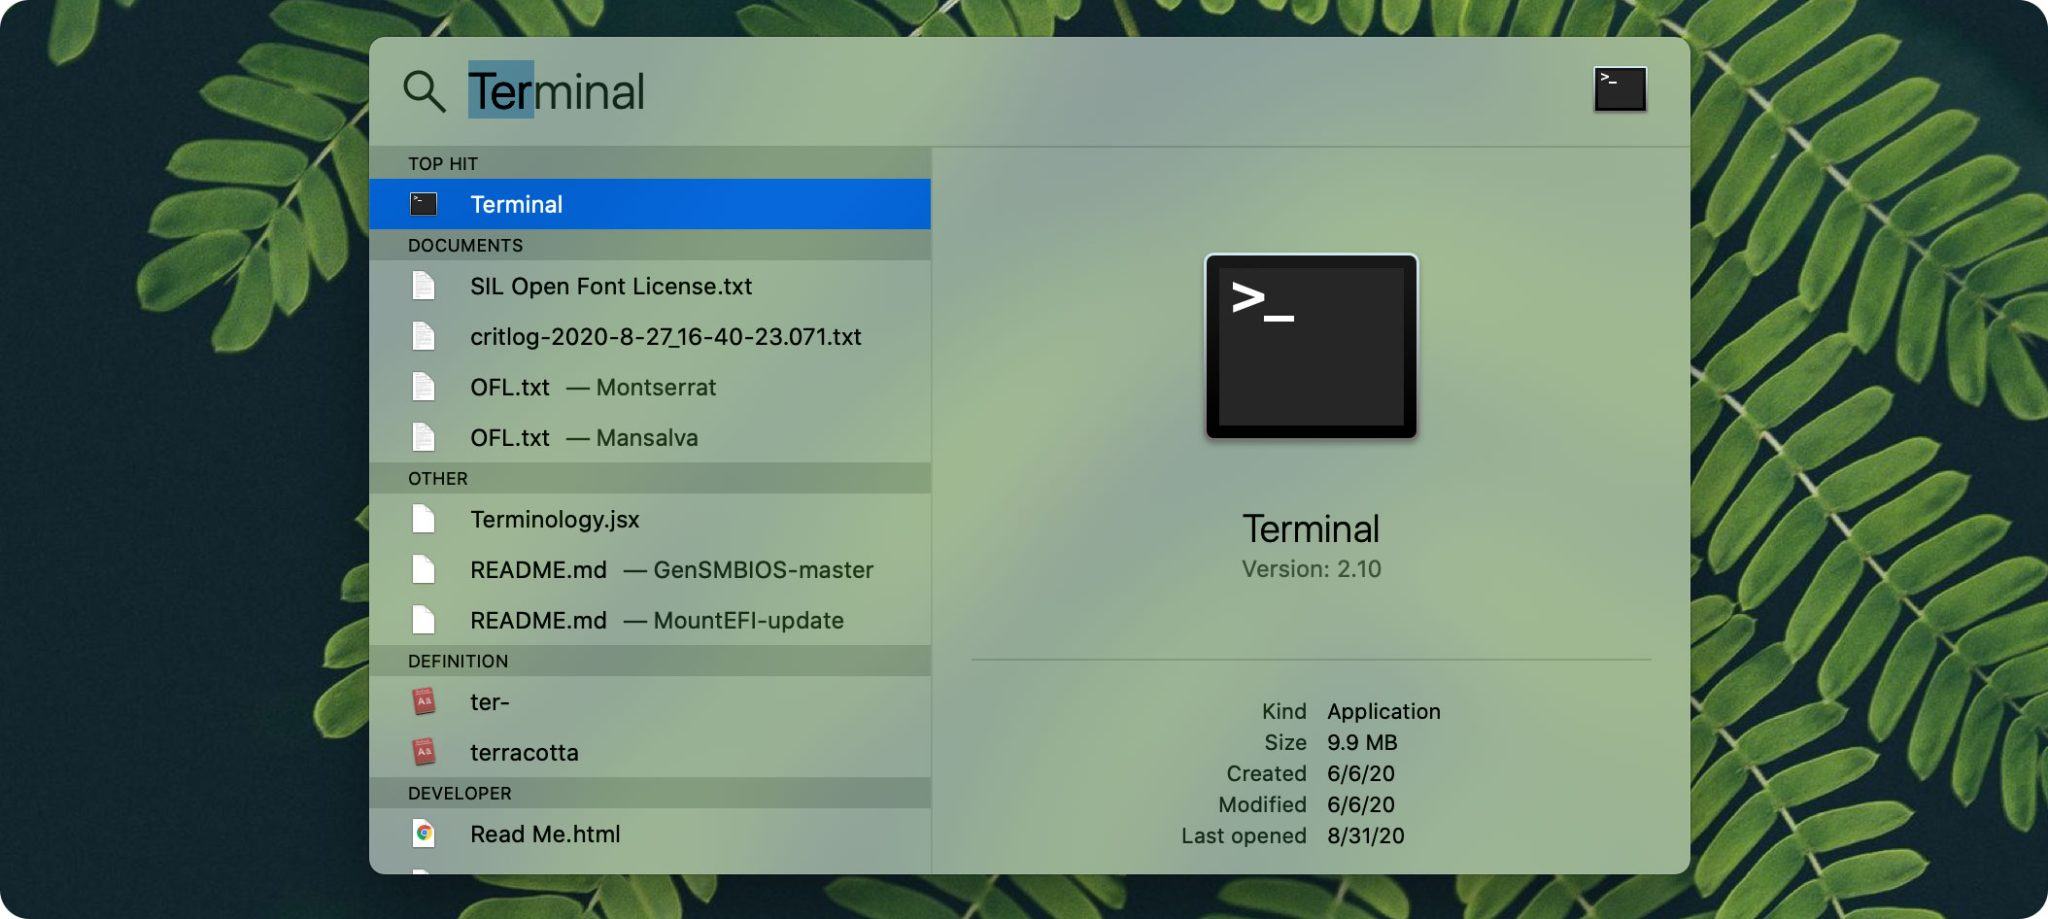This screenshot has height=919, width=2048.
Task: Click dictionary icon beside terracotta
Action: 424,752
